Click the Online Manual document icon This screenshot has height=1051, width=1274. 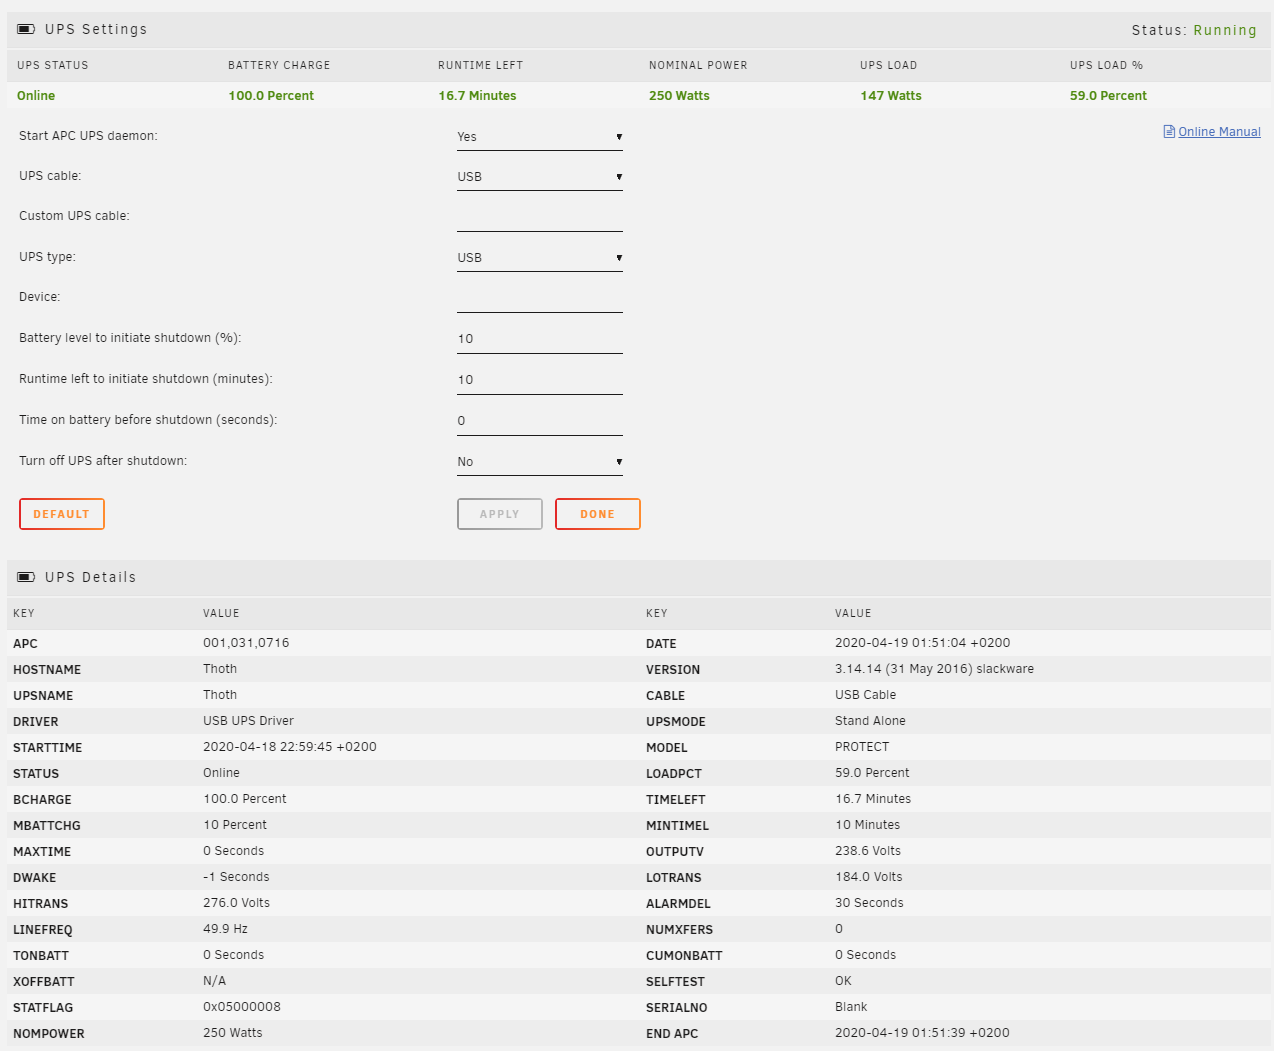pos(1169,131)
